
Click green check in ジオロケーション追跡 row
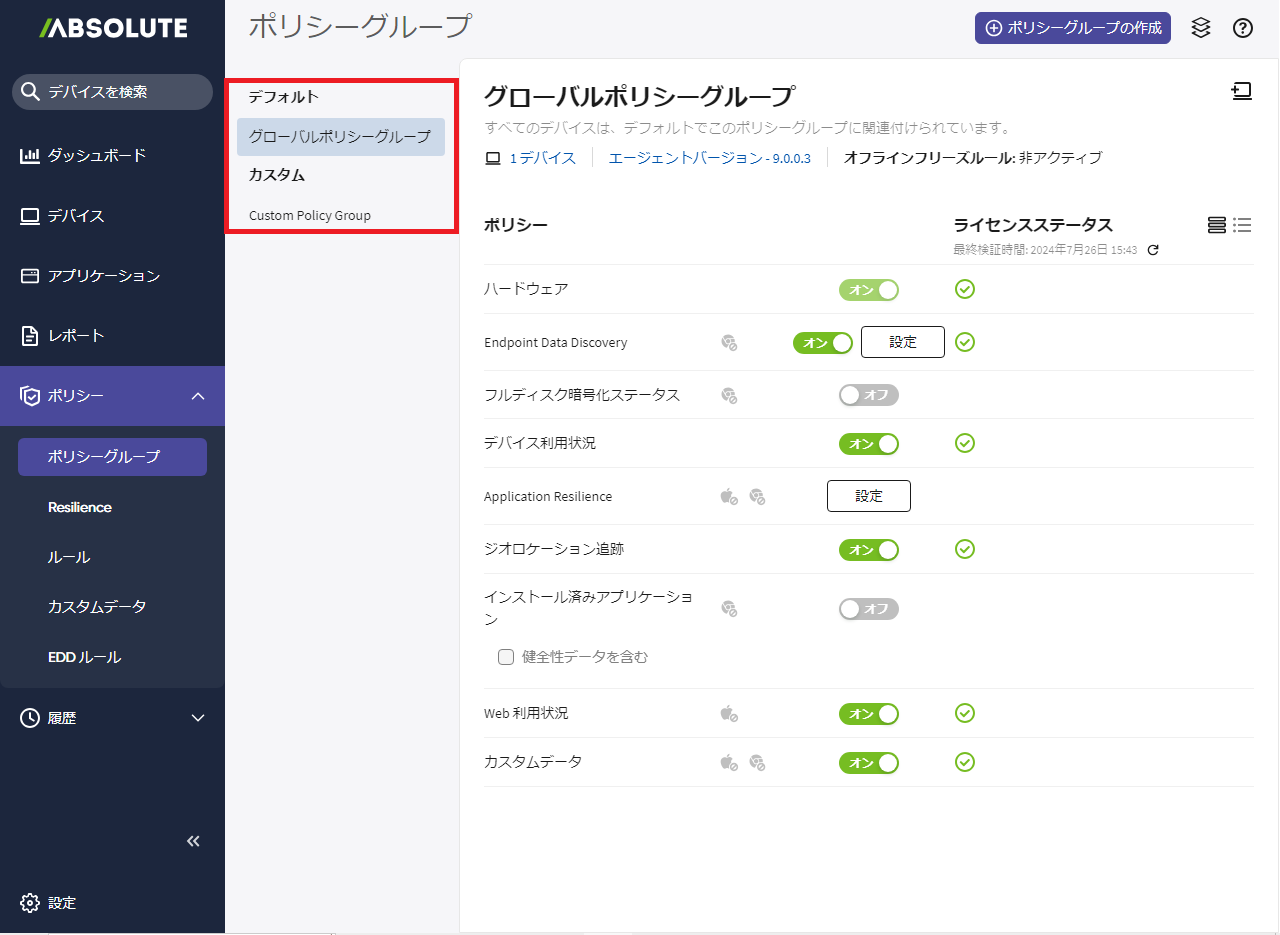[964, 549]
